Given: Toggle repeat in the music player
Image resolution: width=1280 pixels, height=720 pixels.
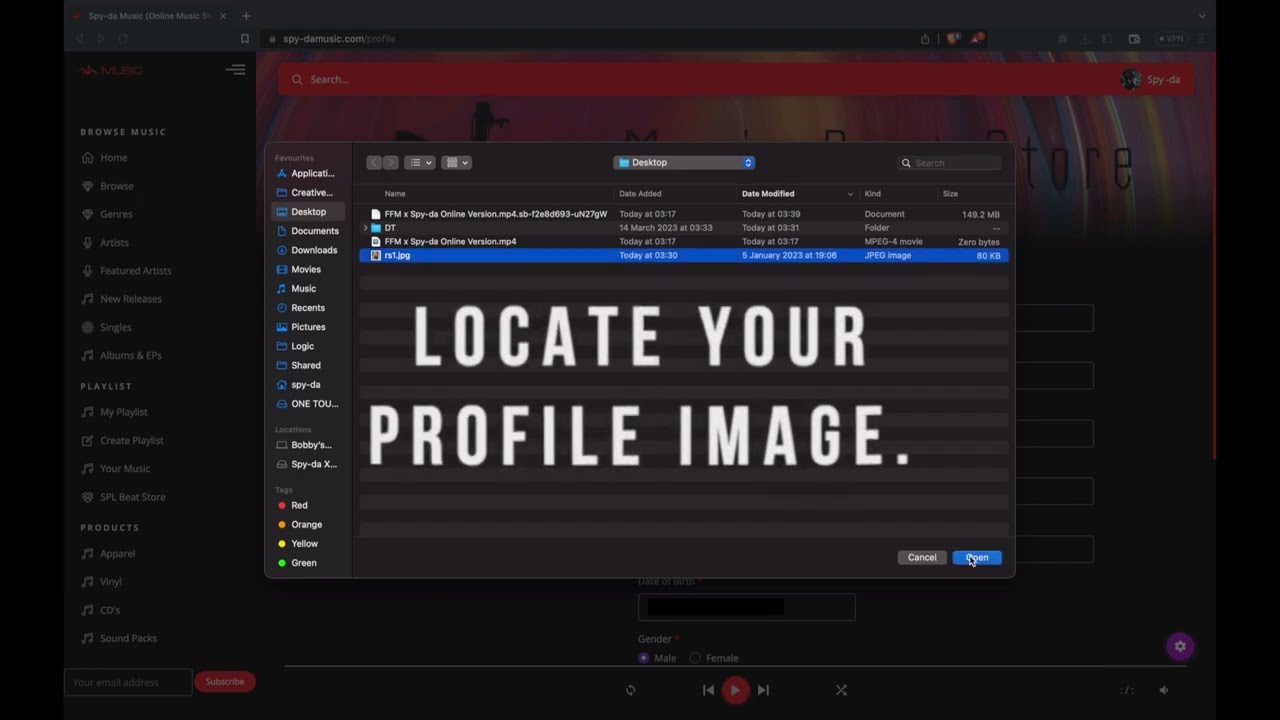Looking at the screenshot, I should click(x=630, y=690).
